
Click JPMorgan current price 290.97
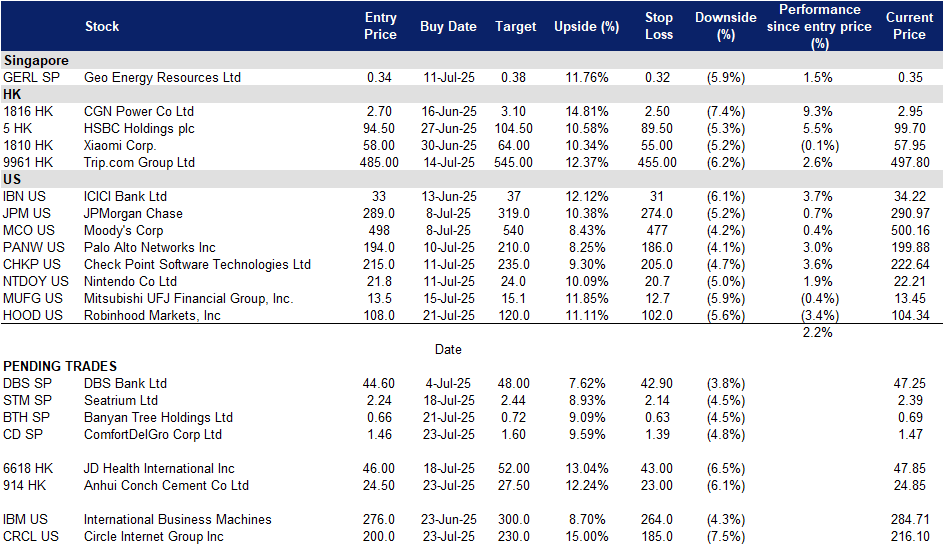click(x=910, y=214)
